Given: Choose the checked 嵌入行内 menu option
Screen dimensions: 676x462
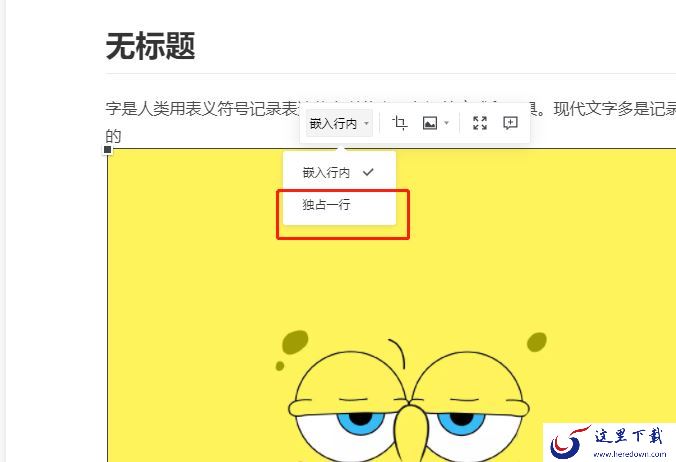Looking at the screenshot, I should [339, 172].
